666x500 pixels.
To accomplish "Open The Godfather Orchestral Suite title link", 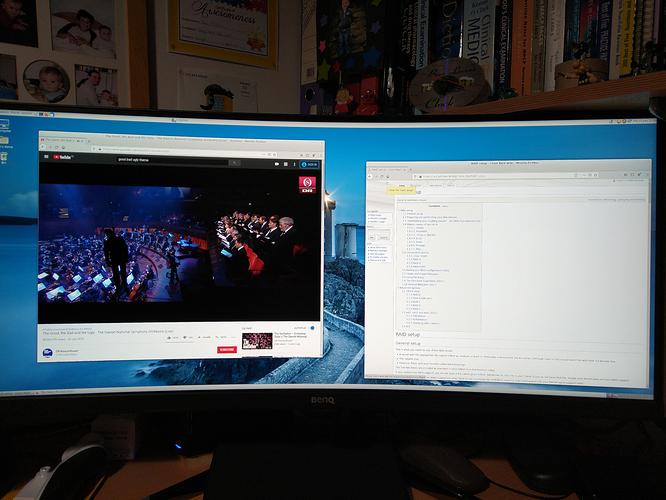I will [291, 335].
